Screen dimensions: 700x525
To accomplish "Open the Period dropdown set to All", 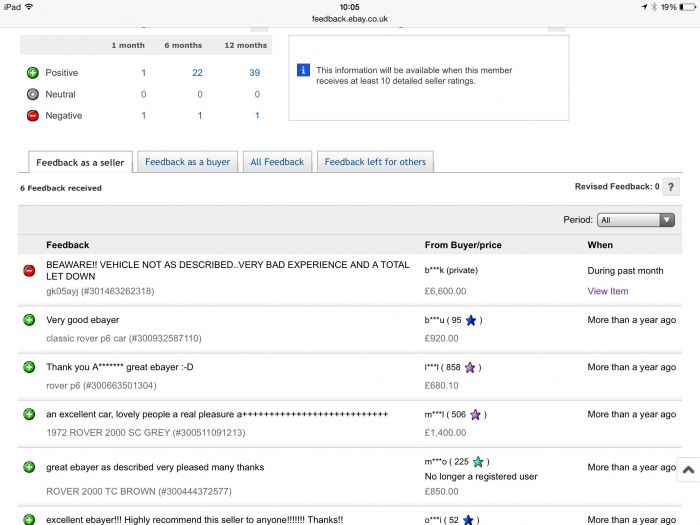I will pyautogui.click(x=636, y=220).
